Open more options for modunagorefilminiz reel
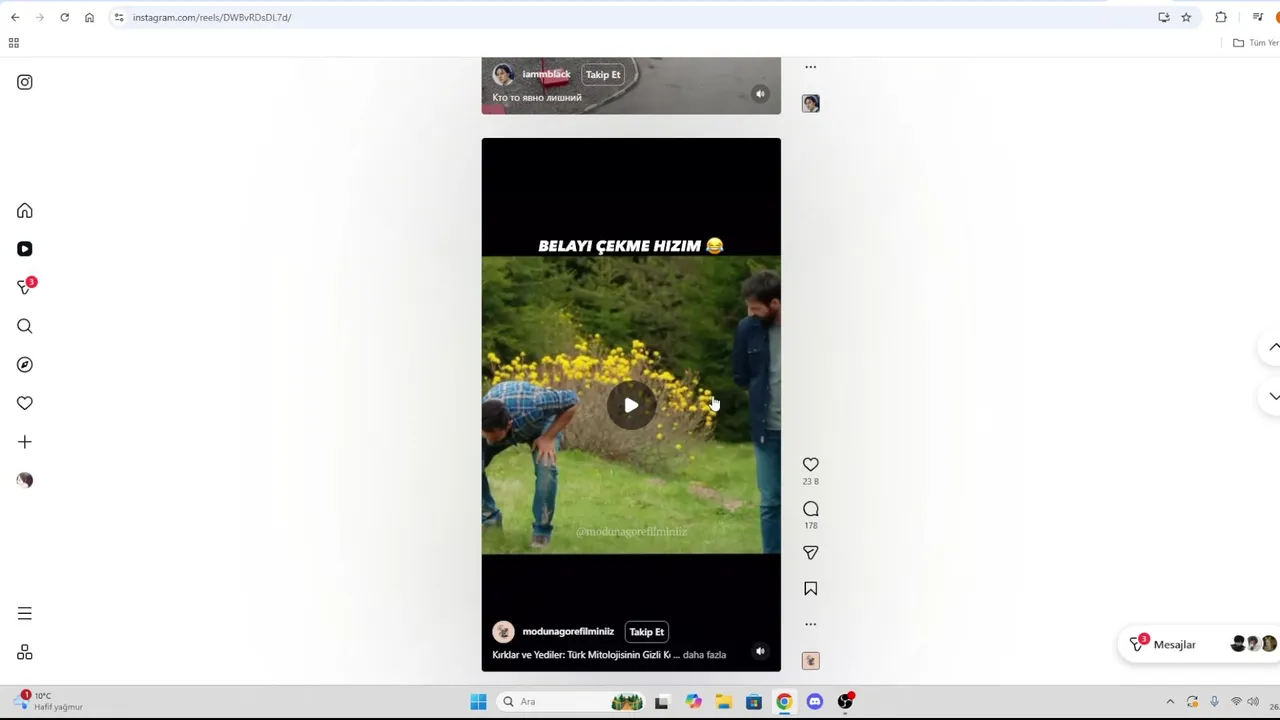Image resolution: width=1280 pixels, height=720 pixels. (811, 624)
